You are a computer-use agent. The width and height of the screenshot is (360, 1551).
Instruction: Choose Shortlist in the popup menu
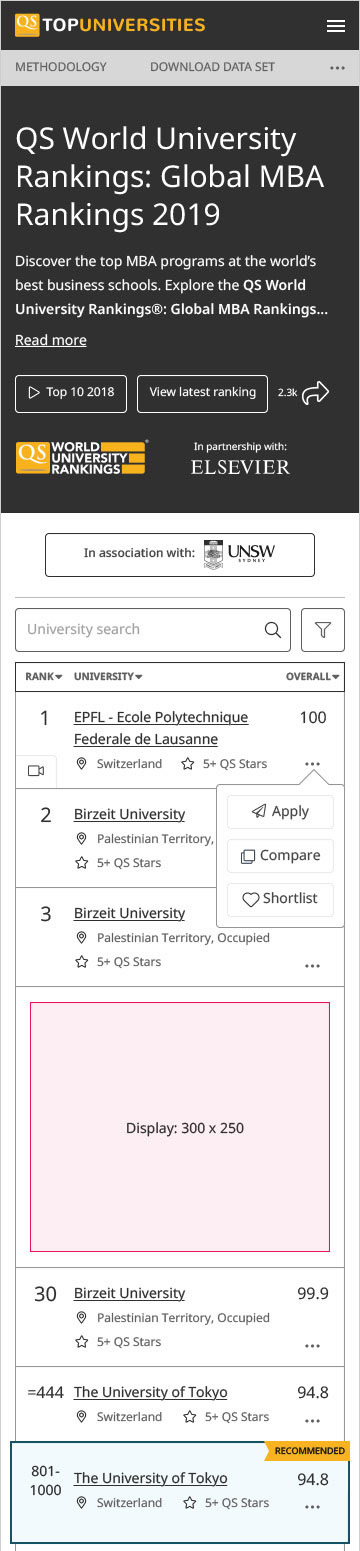[280, 898]
